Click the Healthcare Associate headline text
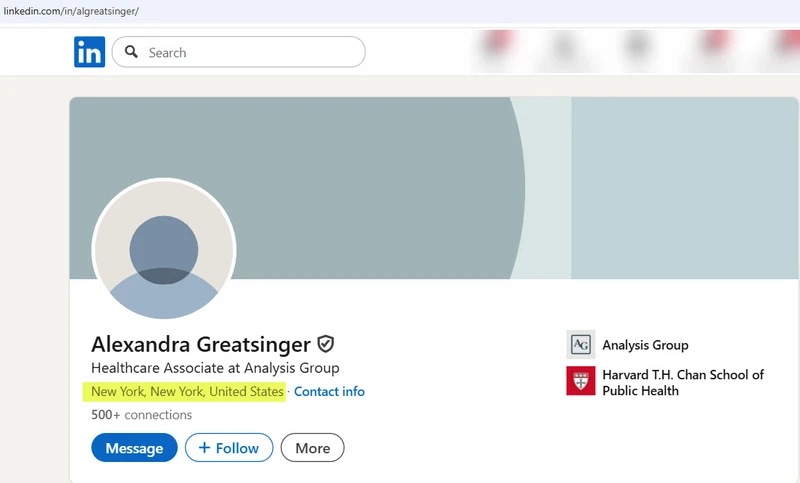800x483 pixels. point(215,368)
